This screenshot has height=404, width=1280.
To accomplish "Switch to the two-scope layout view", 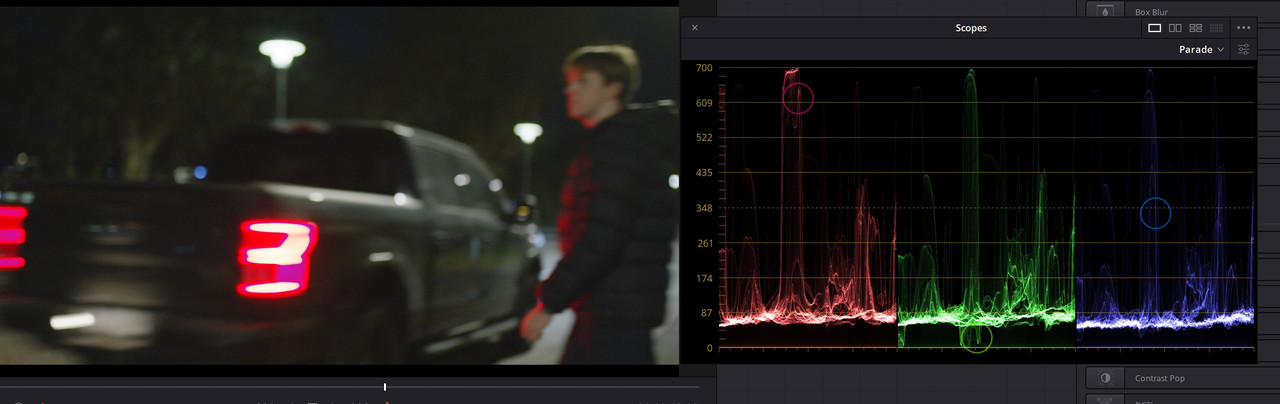I will (1175, 28).
